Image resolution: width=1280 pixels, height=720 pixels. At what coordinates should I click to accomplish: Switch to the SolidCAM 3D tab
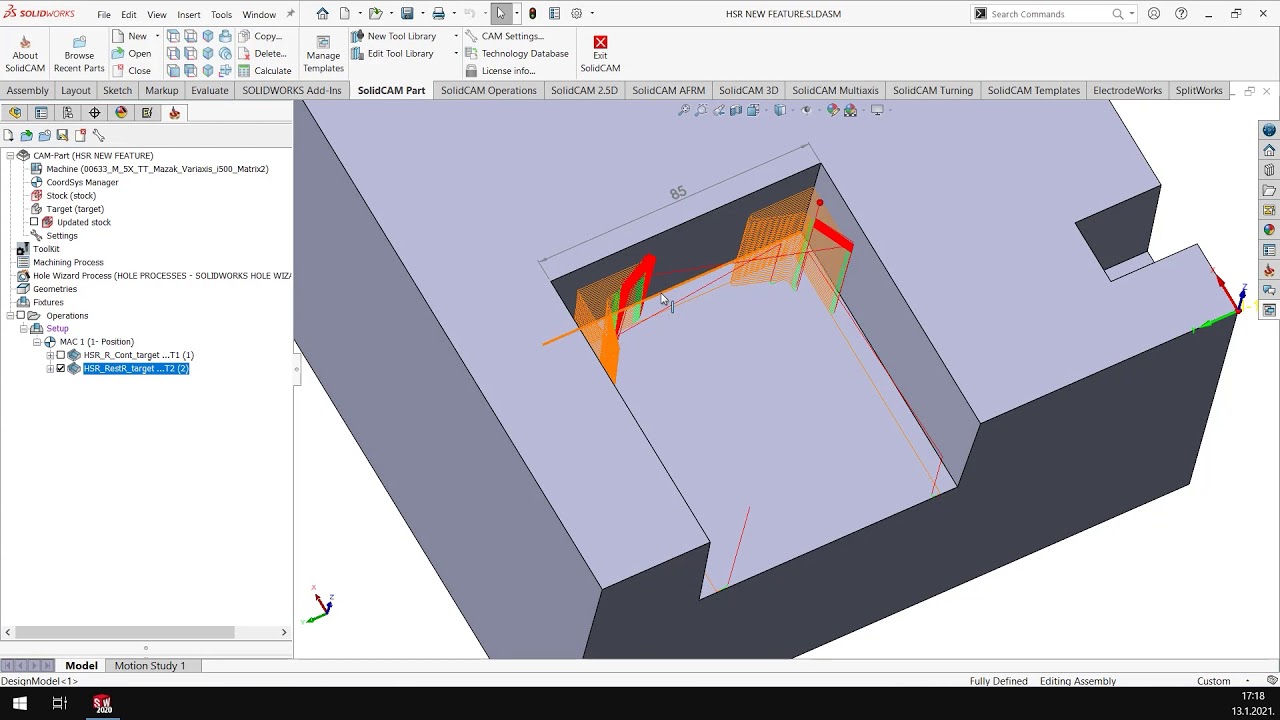pos(748,90)
